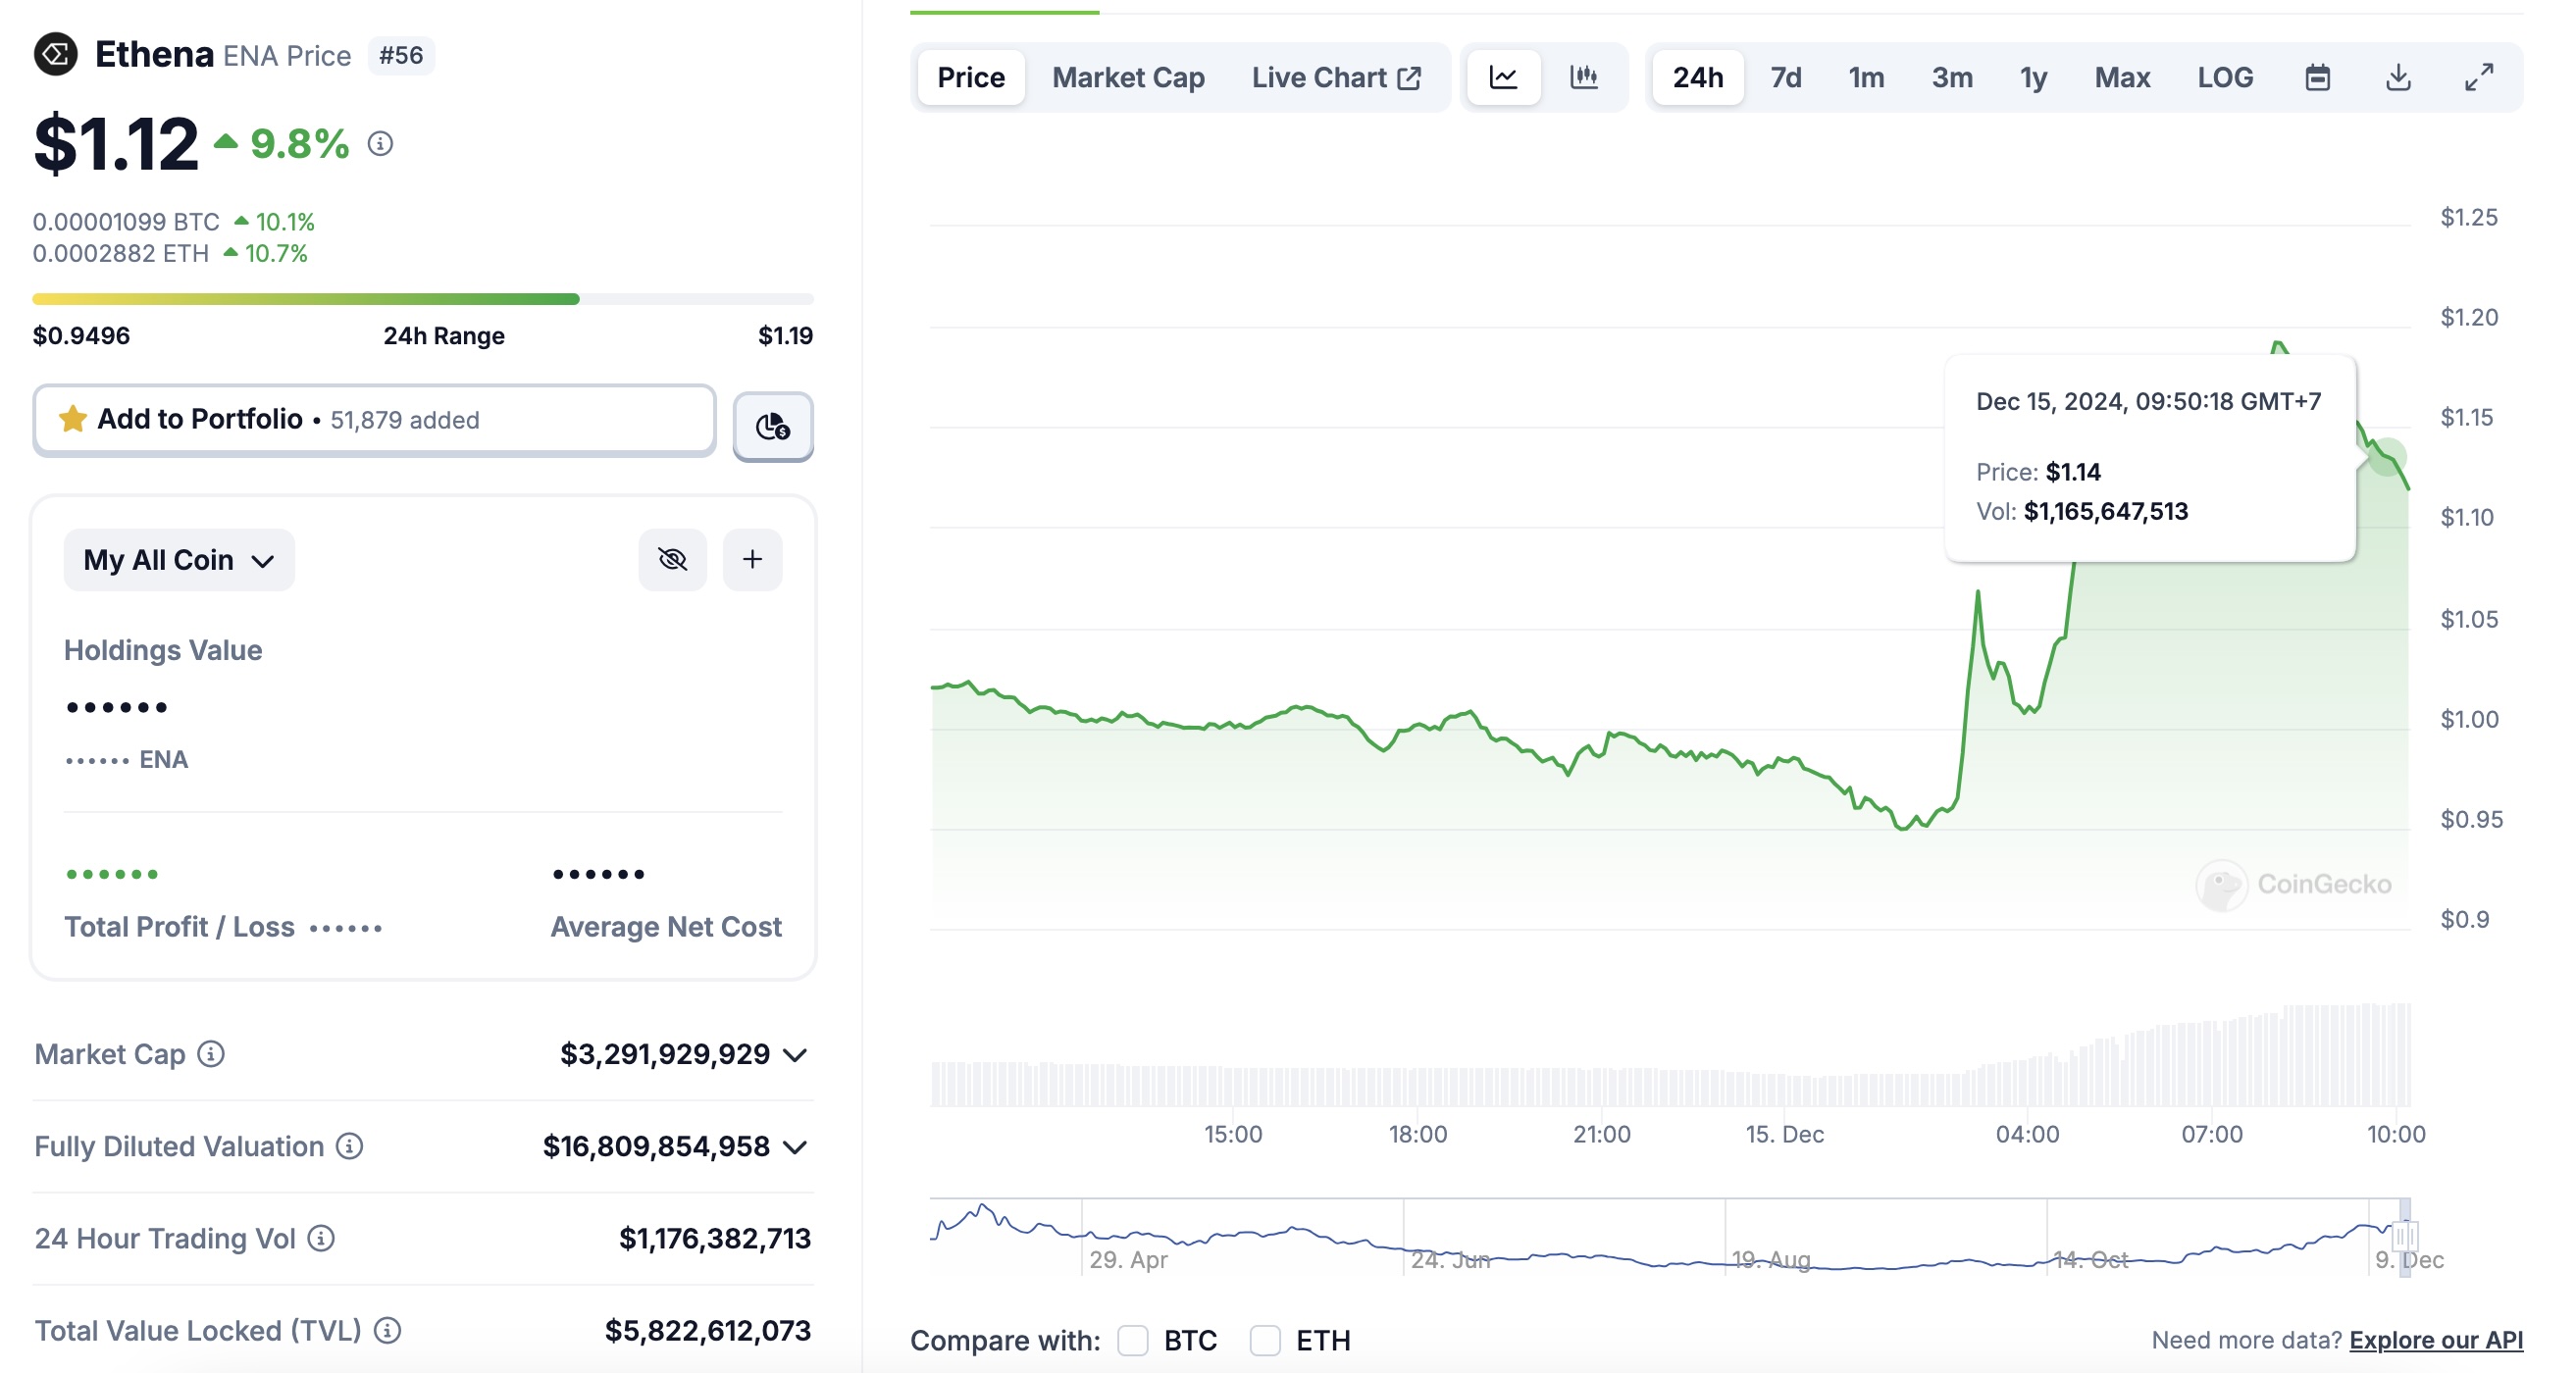2576x1373 pixels.
Task: Switch to candlestick chart icon
Action: pyautogui.click(x=1584, y=77)
